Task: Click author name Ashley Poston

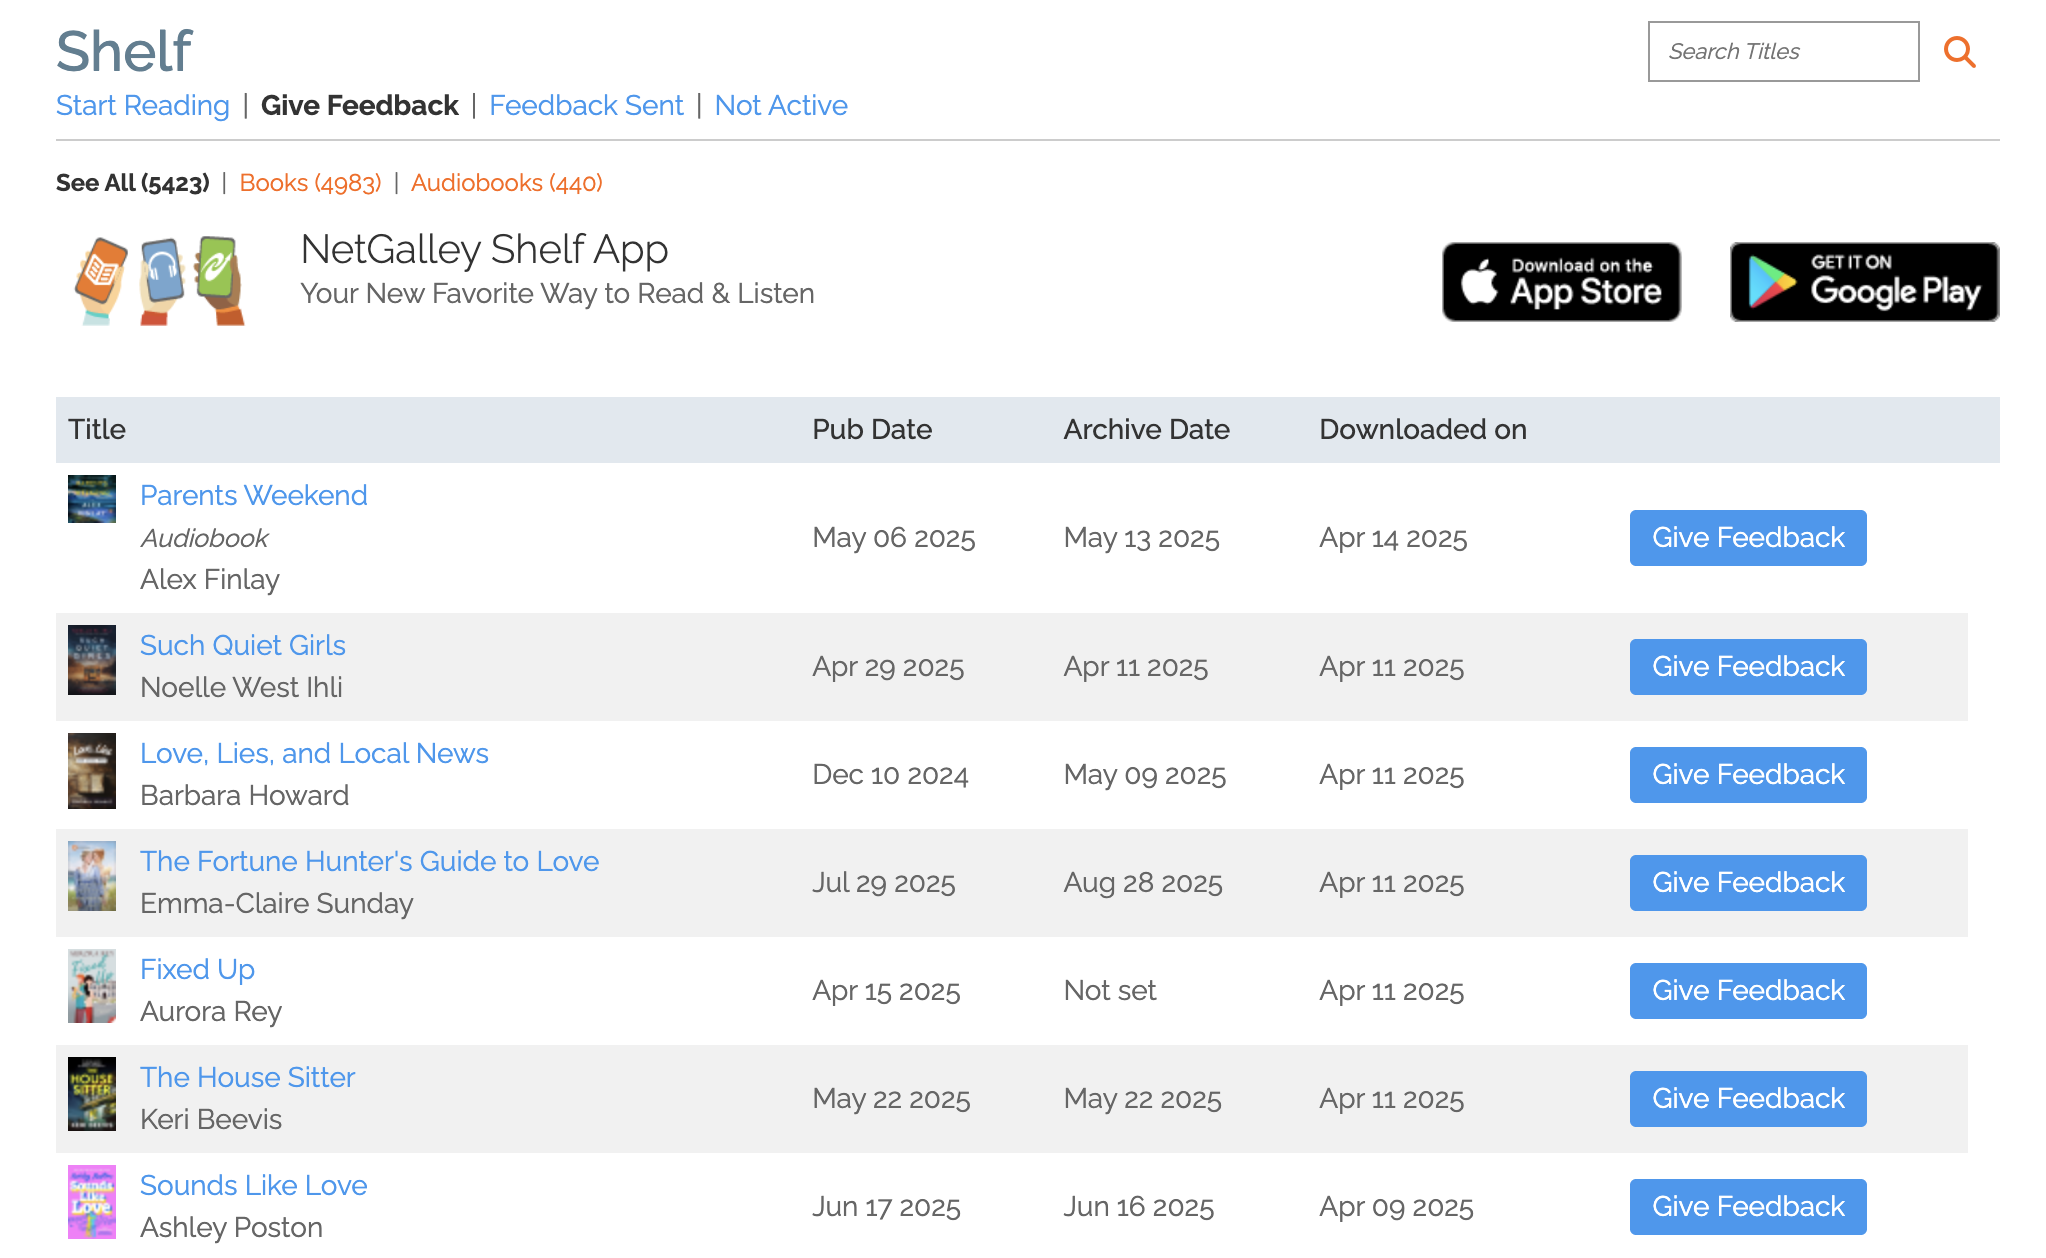Action: point(231,1227)
